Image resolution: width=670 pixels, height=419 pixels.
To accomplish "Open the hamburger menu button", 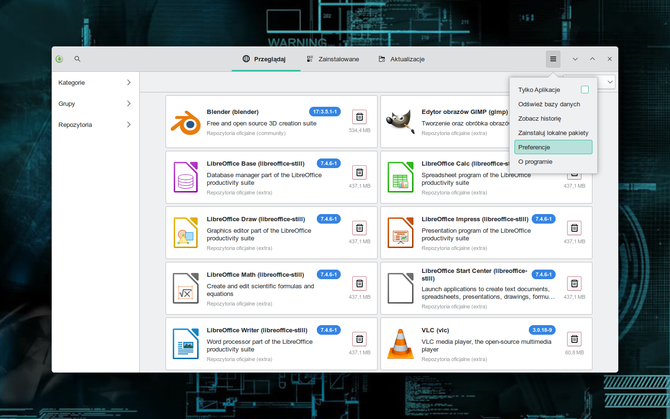I will point(553,59).
